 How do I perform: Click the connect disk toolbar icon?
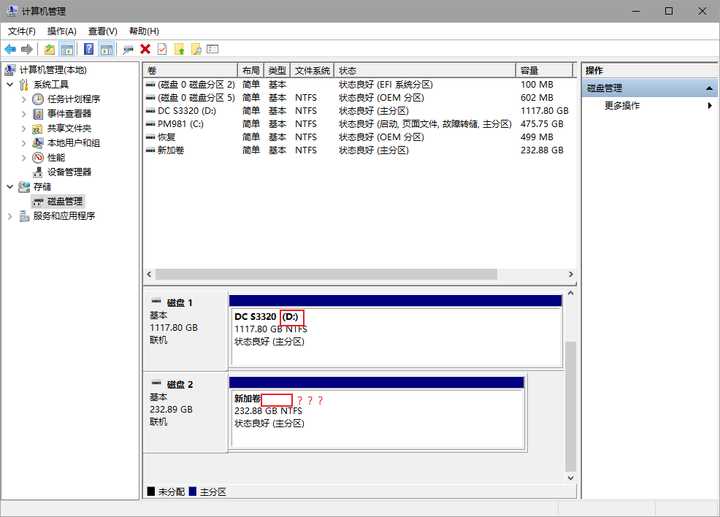(x=128, y=49)
